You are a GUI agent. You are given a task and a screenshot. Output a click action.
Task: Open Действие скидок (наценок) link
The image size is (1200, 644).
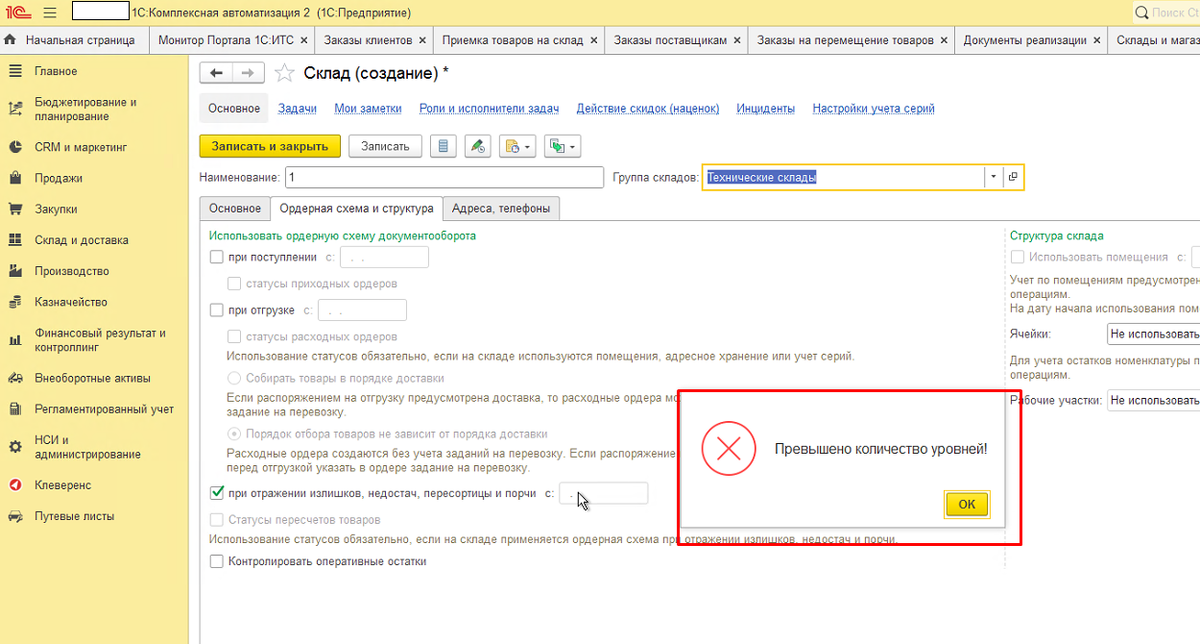coord(648,108)
